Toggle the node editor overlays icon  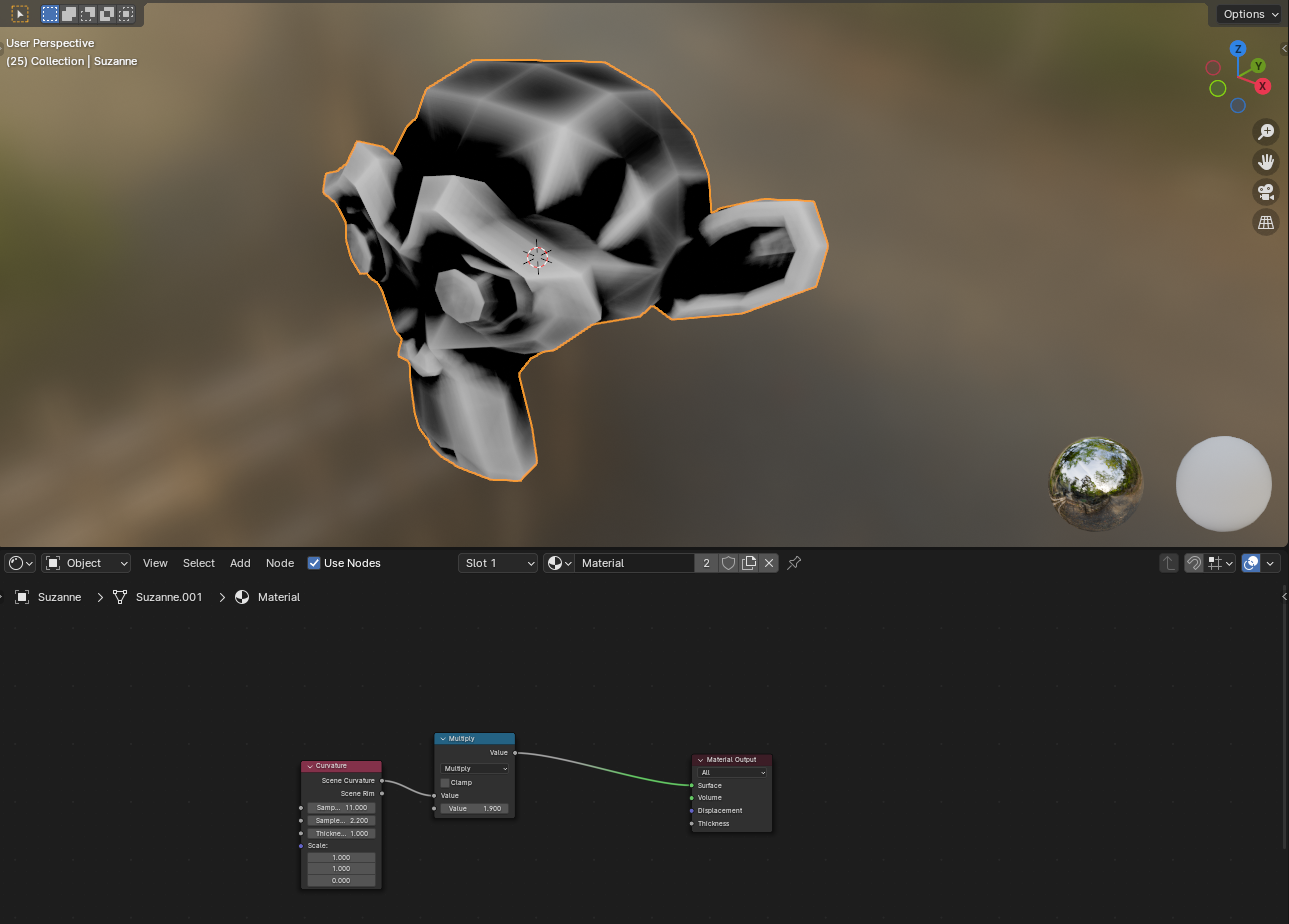1251,563
